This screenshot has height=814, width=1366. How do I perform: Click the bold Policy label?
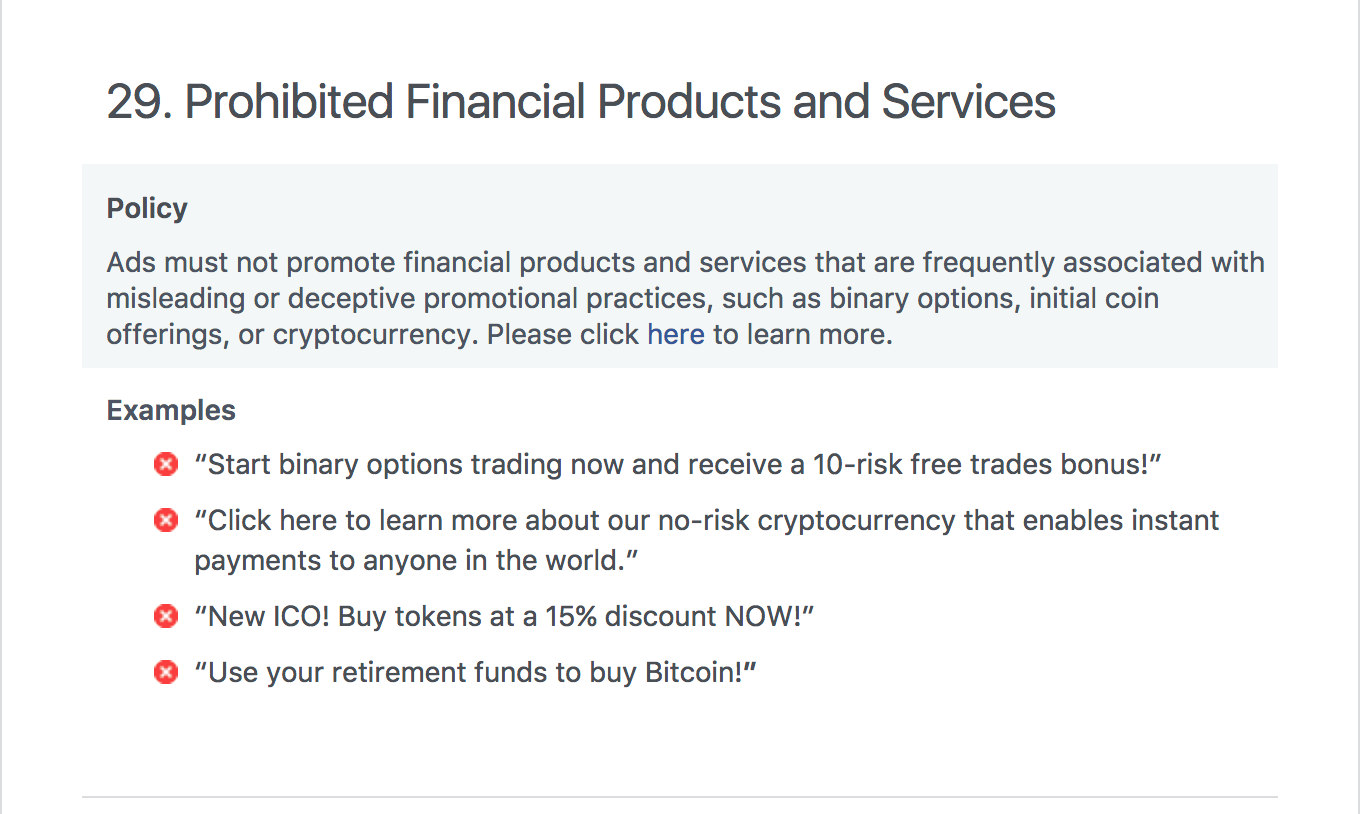tap(147, 208)
